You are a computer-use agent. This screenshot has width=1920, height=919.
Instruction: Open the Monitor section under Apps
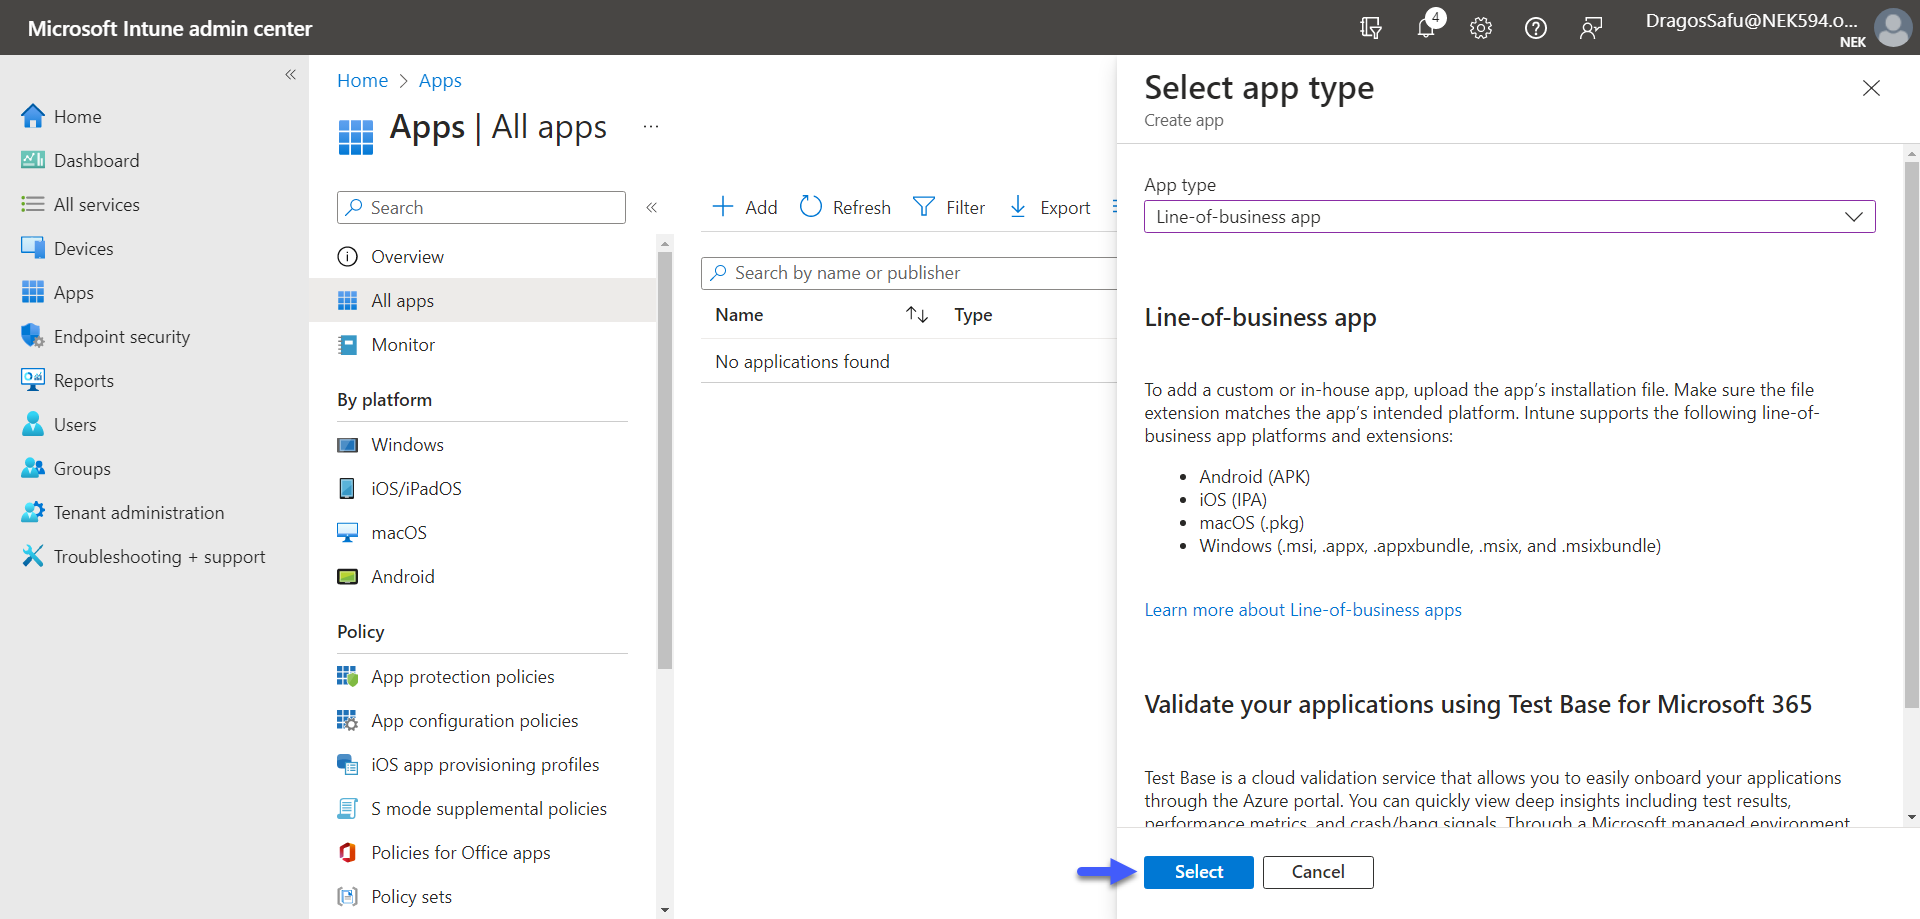pos(402,344)
